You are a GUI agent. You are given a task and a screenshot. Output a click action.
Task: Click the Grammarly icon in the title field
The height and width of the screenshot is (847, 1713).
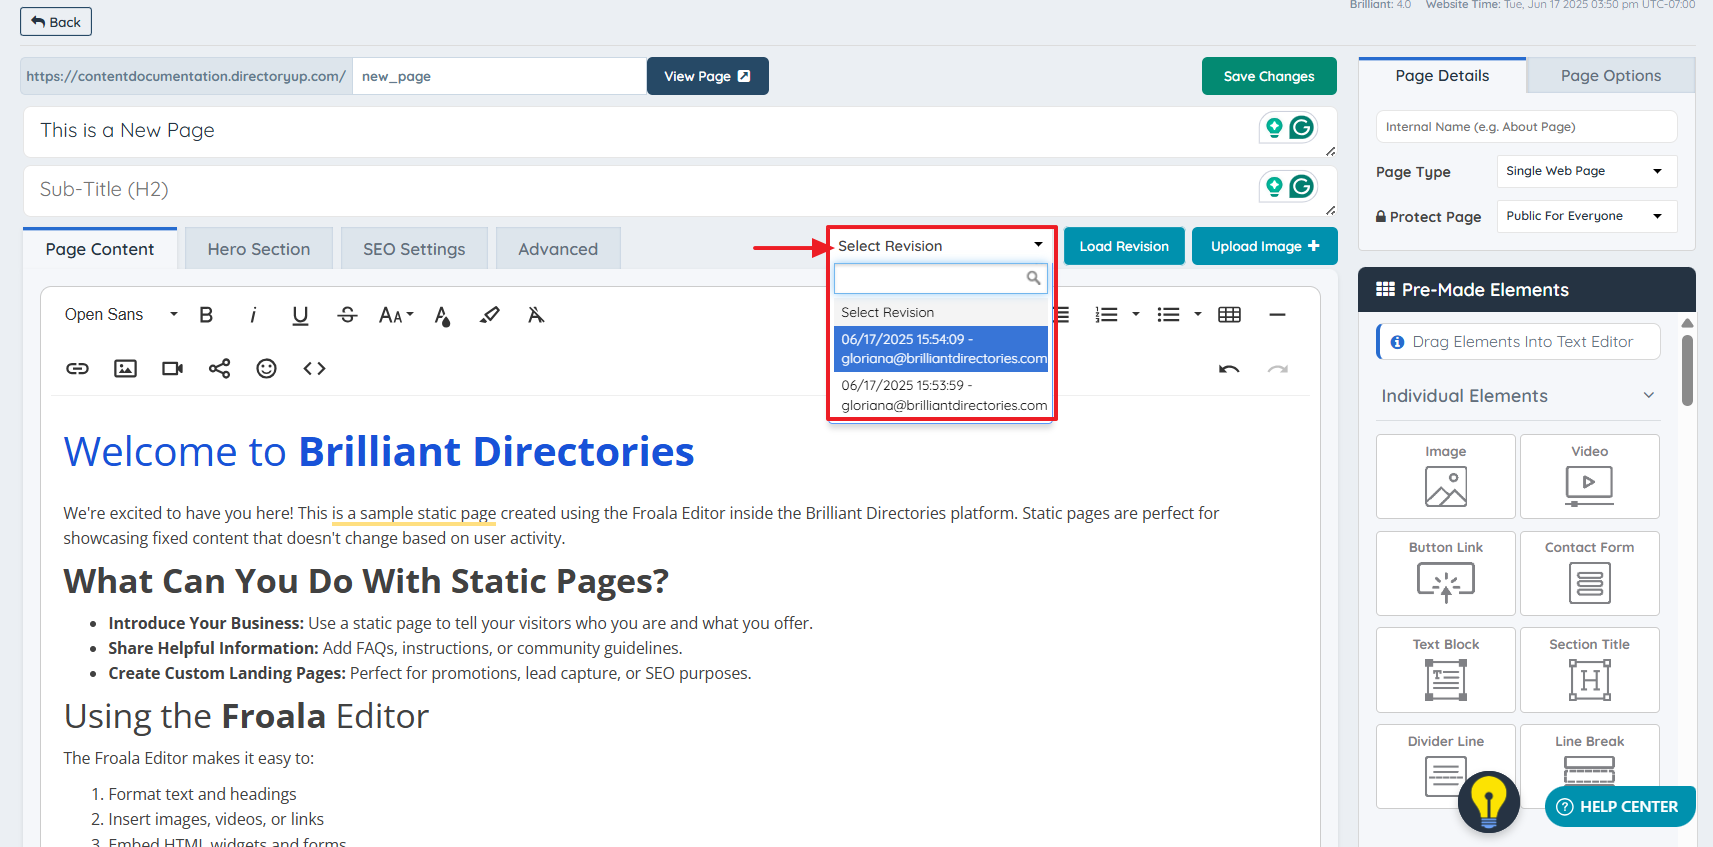(x=1301, y=127)
